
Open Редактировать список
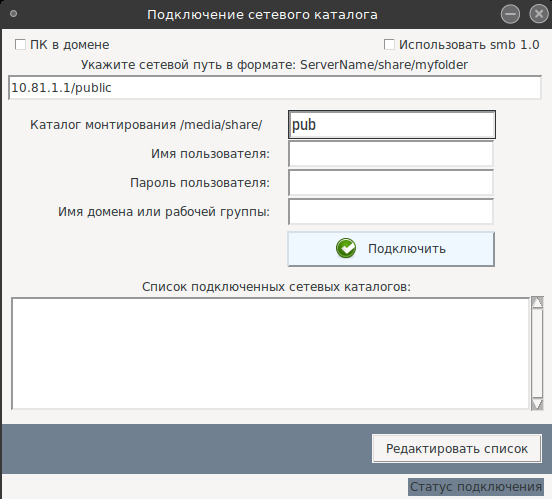click(457, 449)
